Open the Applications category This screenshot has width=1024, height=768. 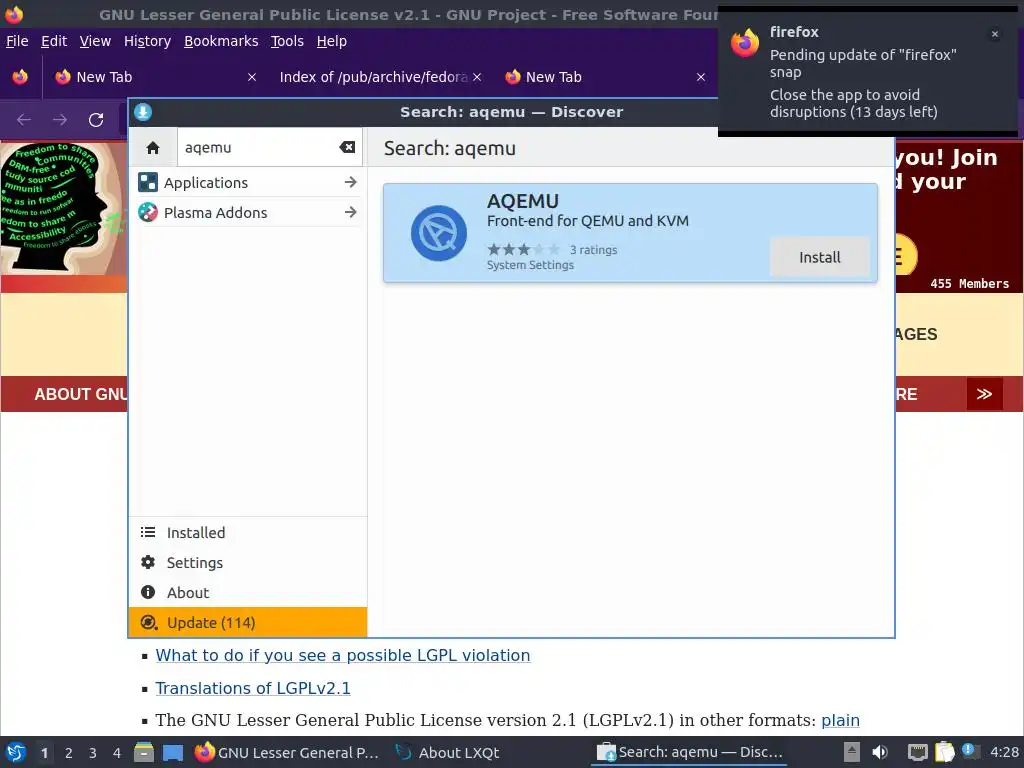pos(248,182)
